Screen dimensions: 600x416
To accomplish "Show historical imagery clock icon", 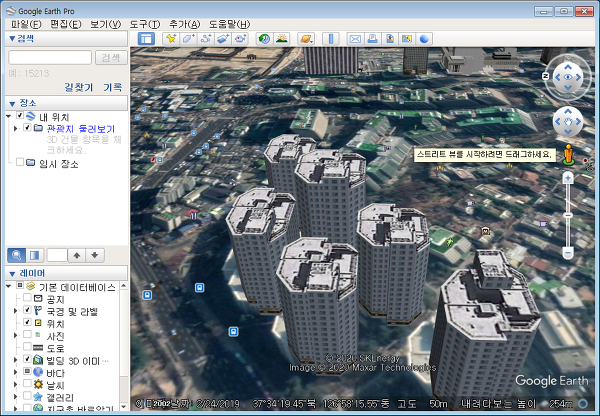I will click(264, 39).
